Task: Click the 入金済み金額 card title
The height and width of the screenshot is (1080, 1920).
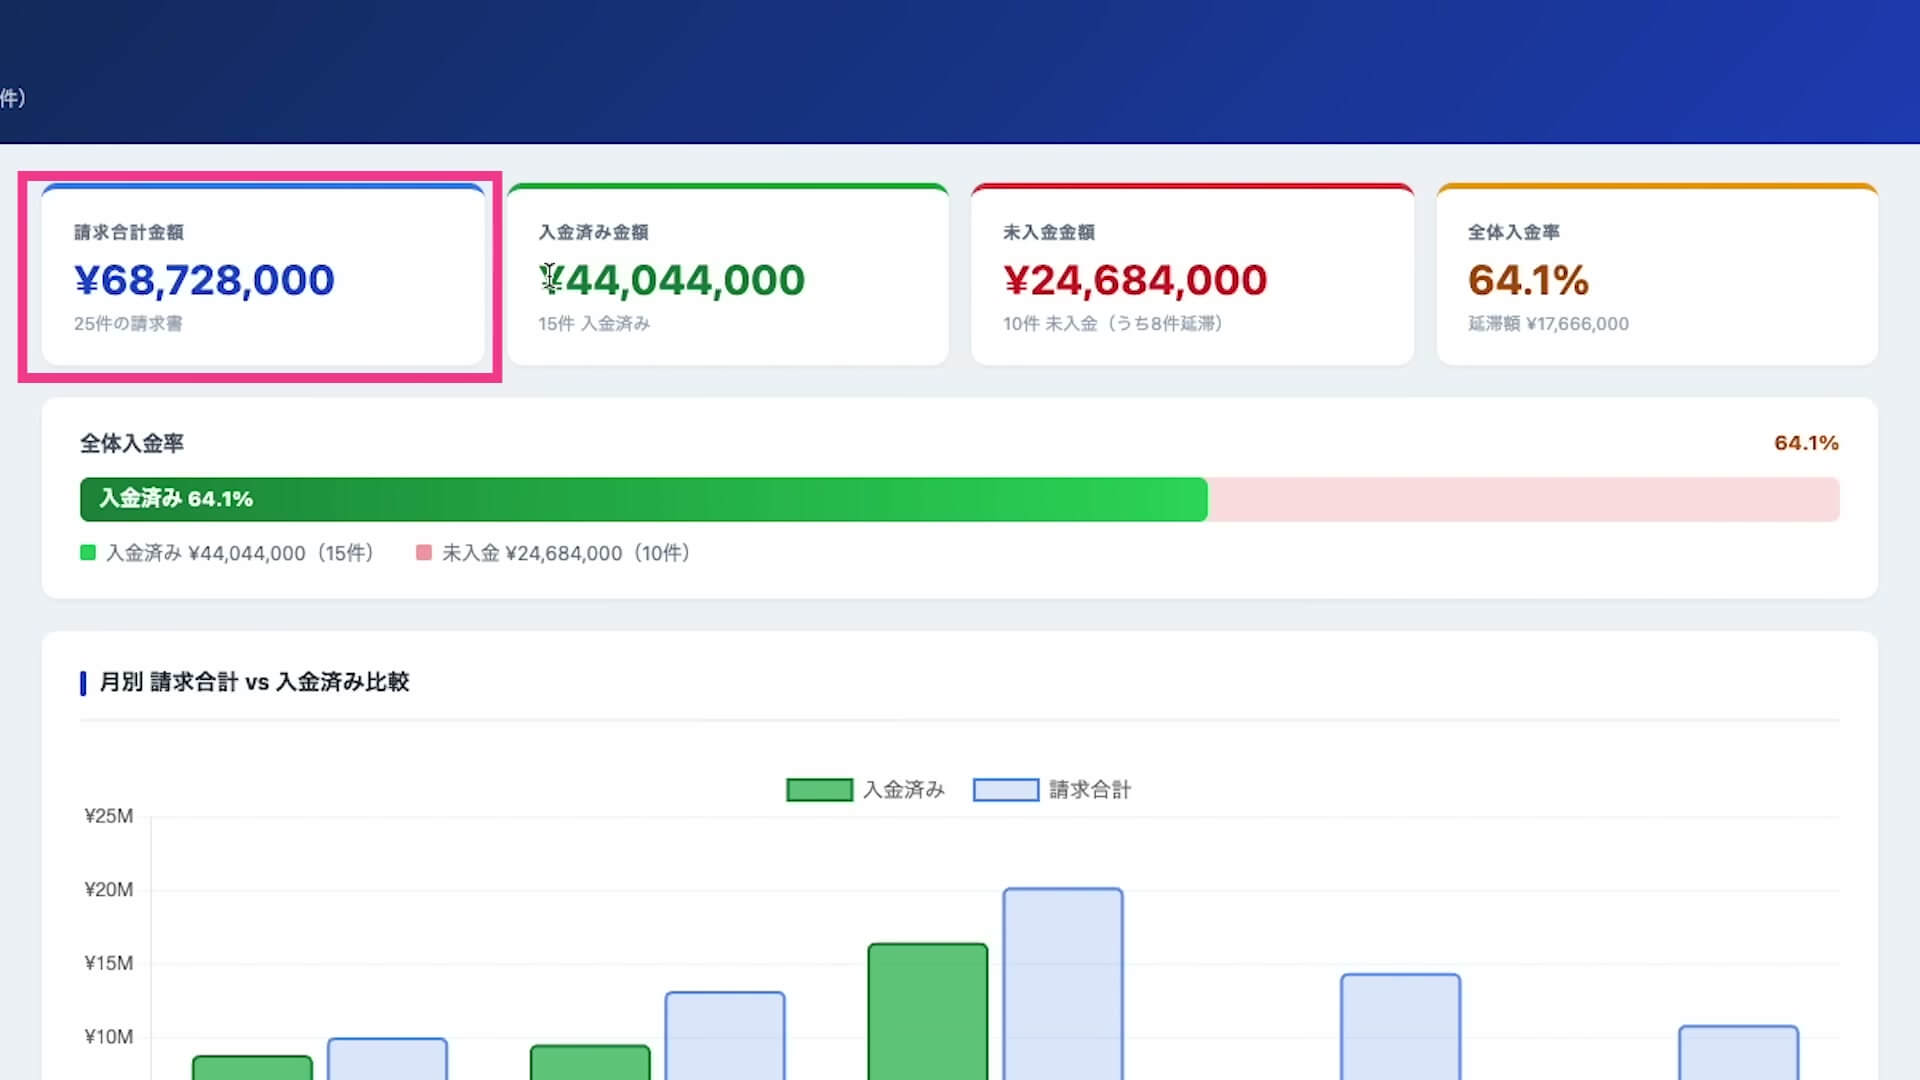Action: 594,232
